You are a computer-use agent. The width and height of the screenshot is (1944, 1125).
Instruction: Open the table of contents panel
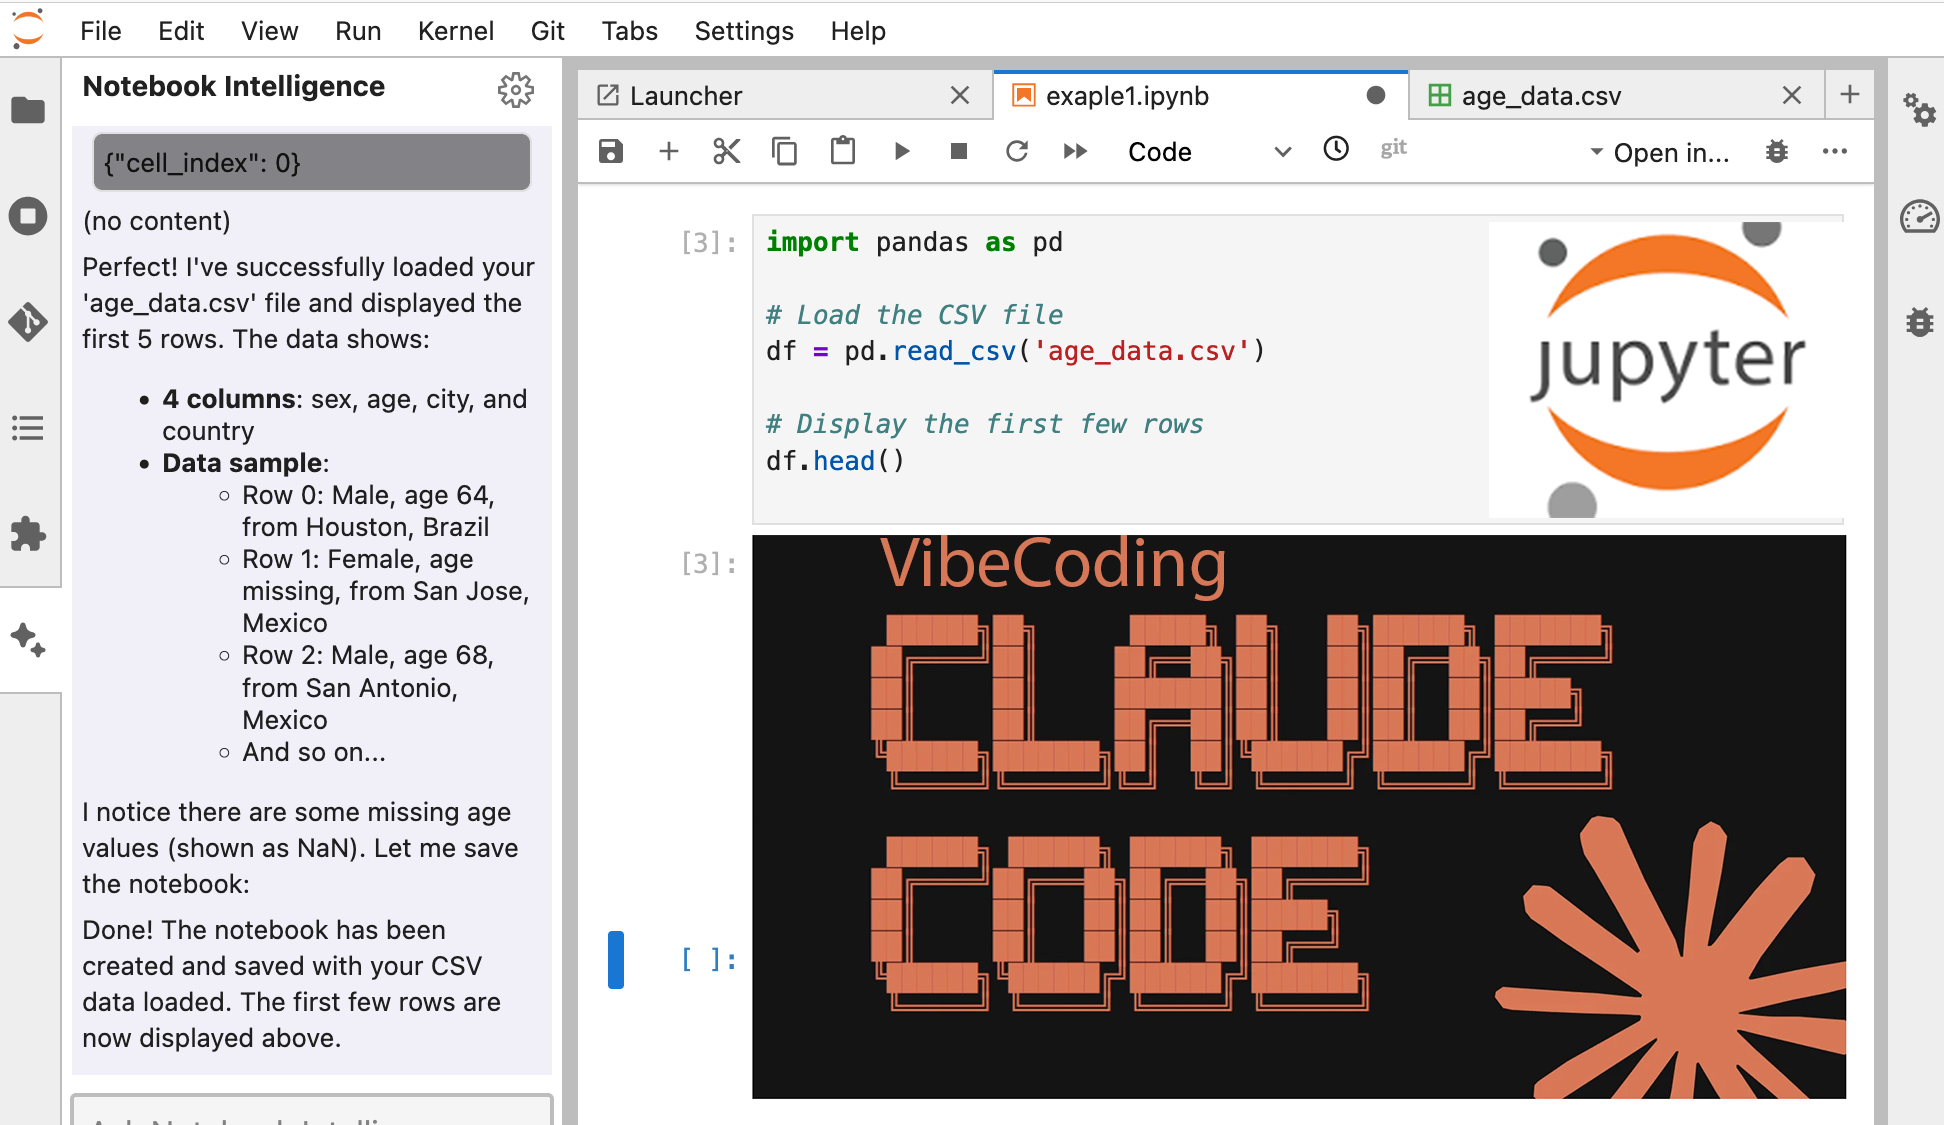(29, 429)
